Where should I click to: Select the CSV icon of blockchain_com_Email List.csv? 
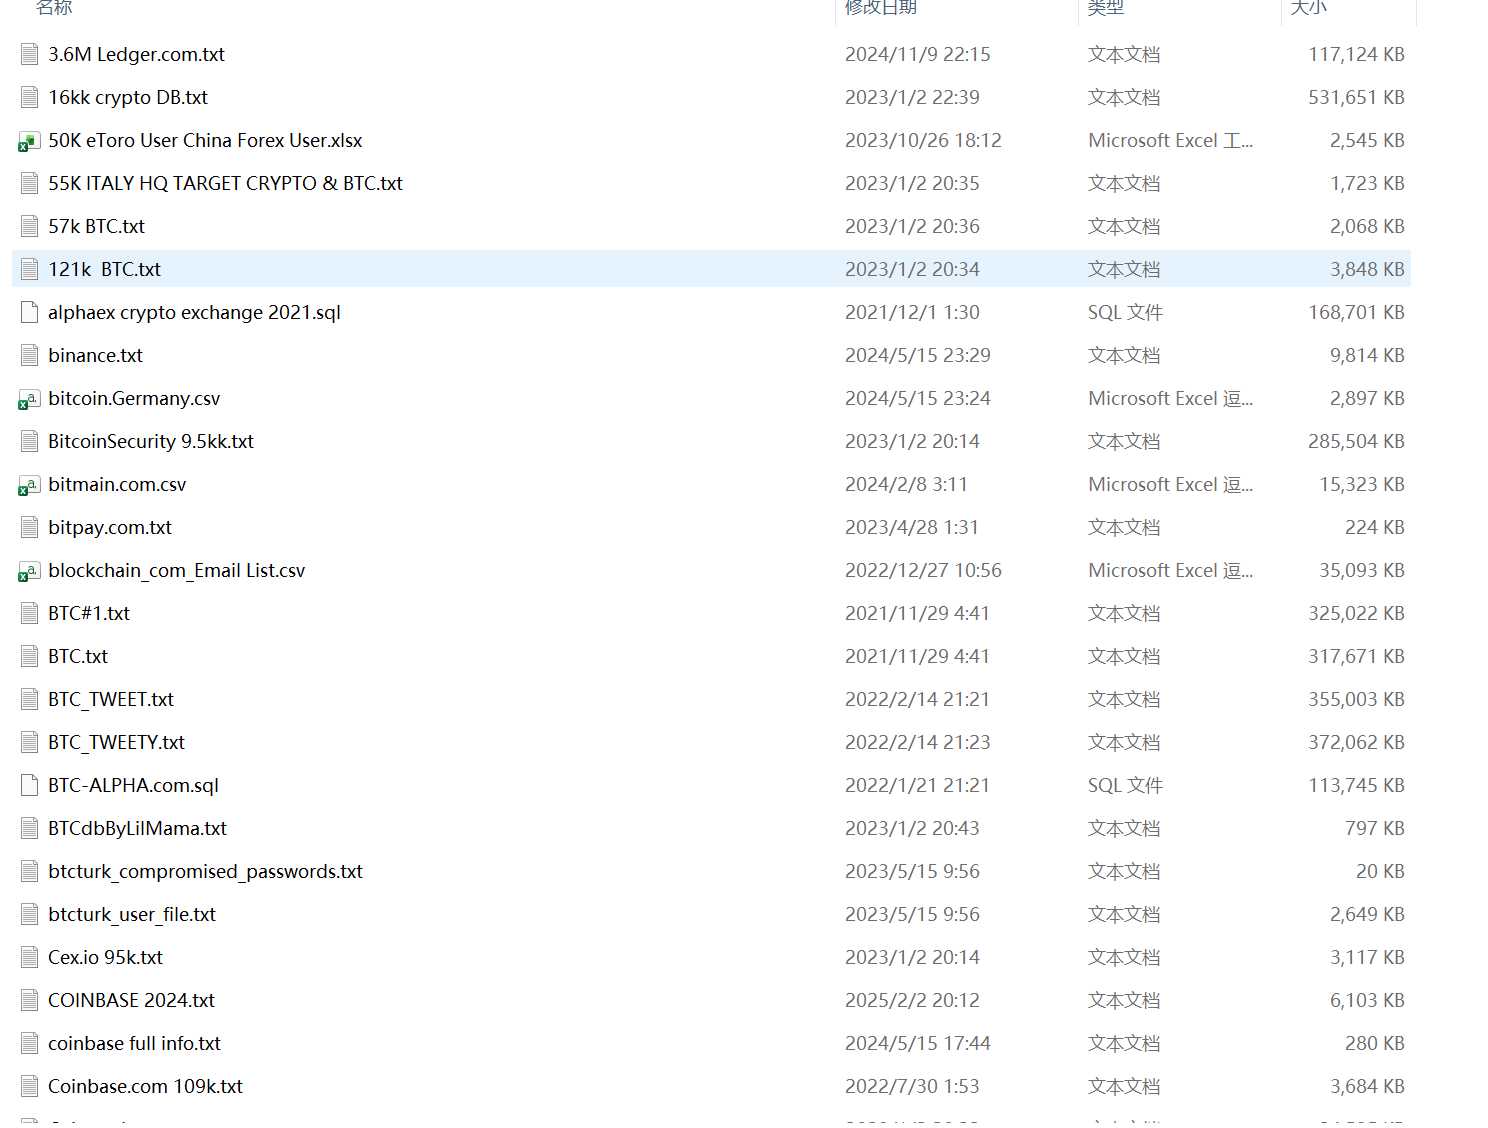coord(29,571)
